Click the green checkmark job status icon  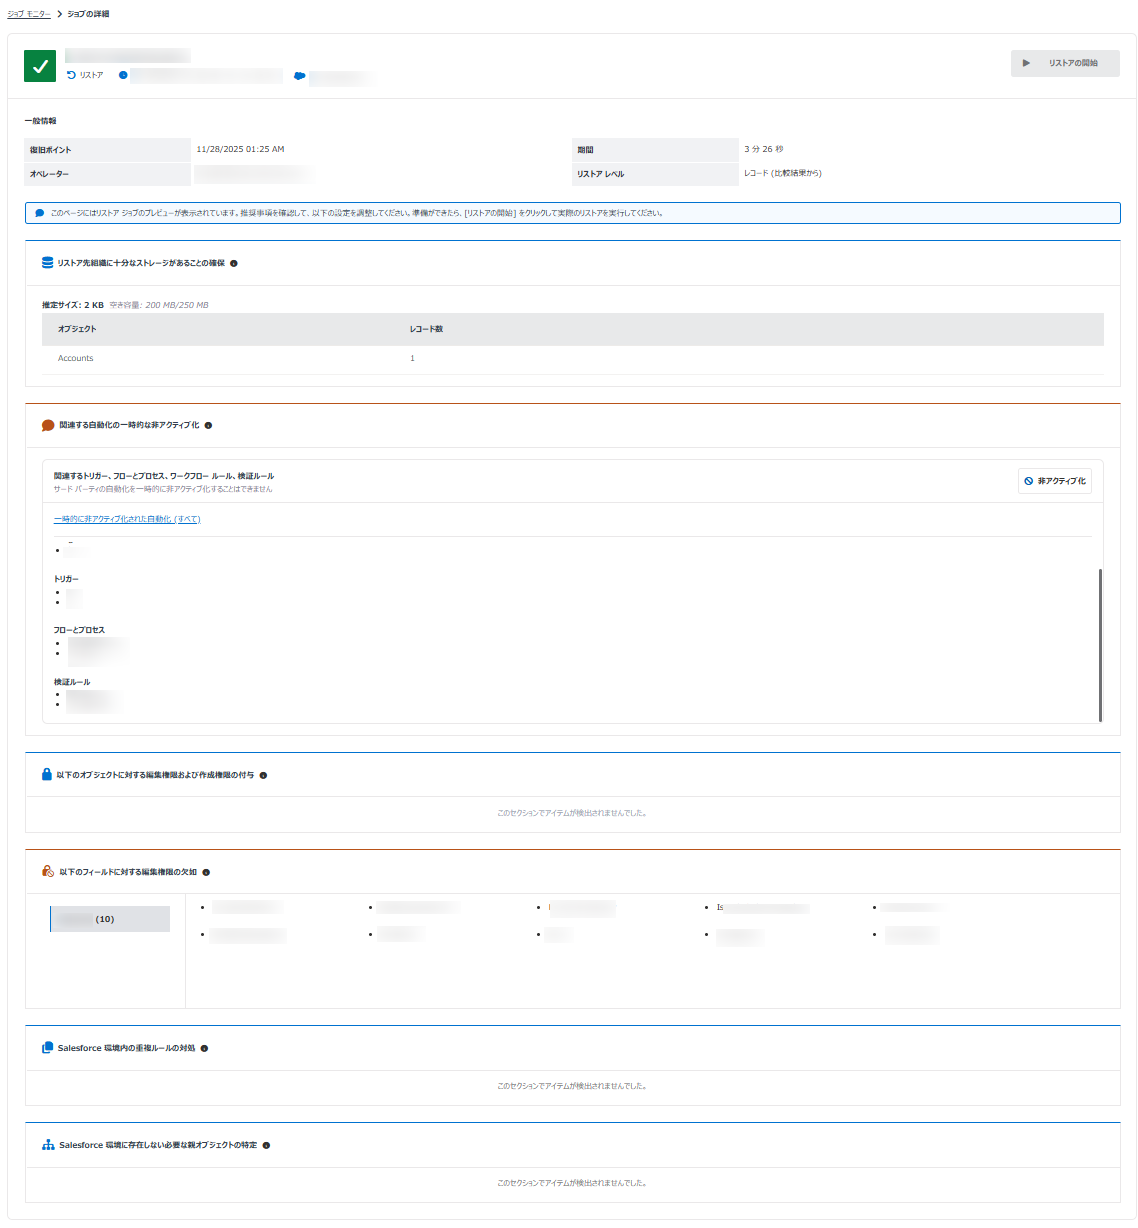(x=40, y=66)
